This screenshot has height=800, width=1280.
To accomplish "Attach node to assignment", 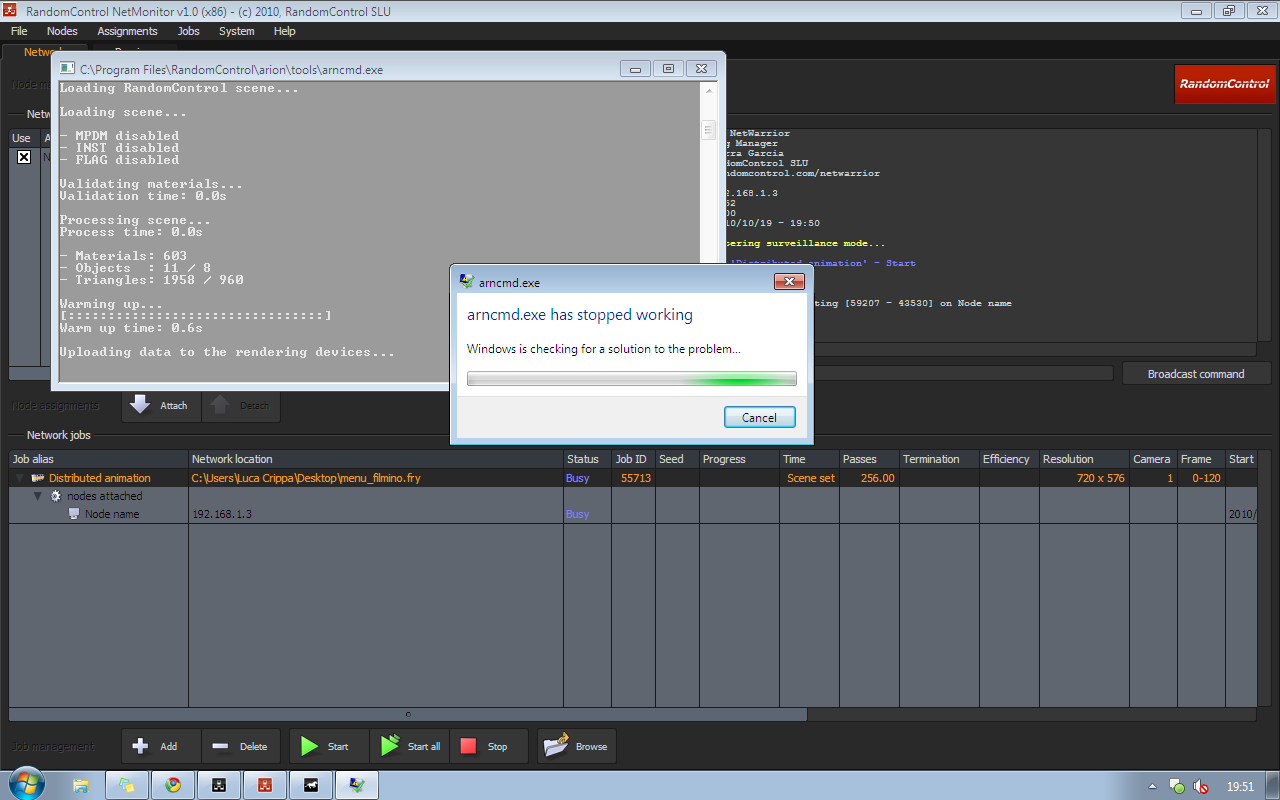I will click(x=161, y=405).
